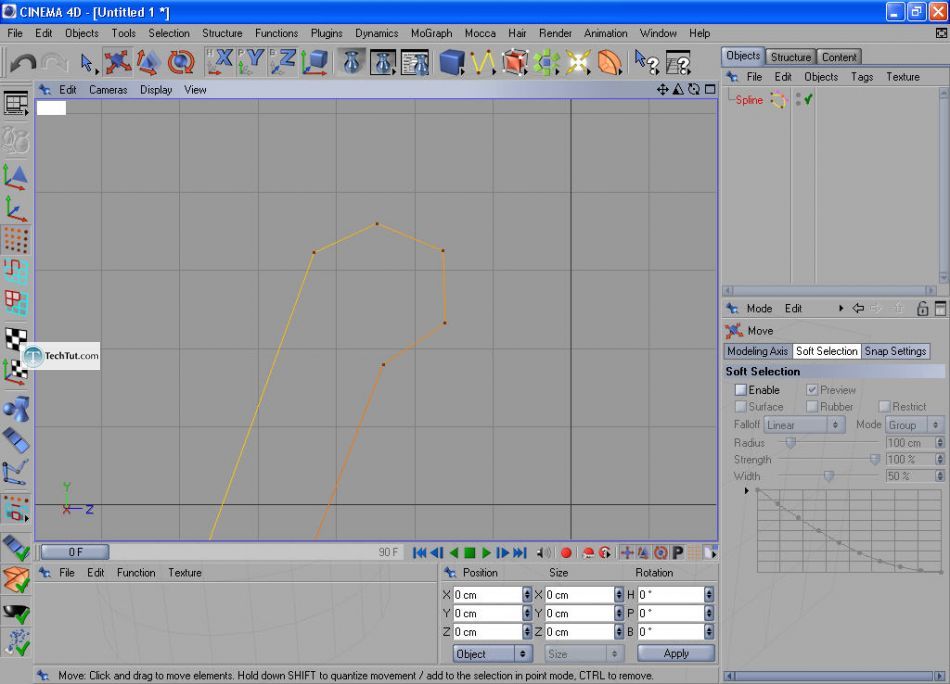Enable Soft Selection checkbox
Image resolution: width=950 pixels, height=684 pixels.
(740, 390)
